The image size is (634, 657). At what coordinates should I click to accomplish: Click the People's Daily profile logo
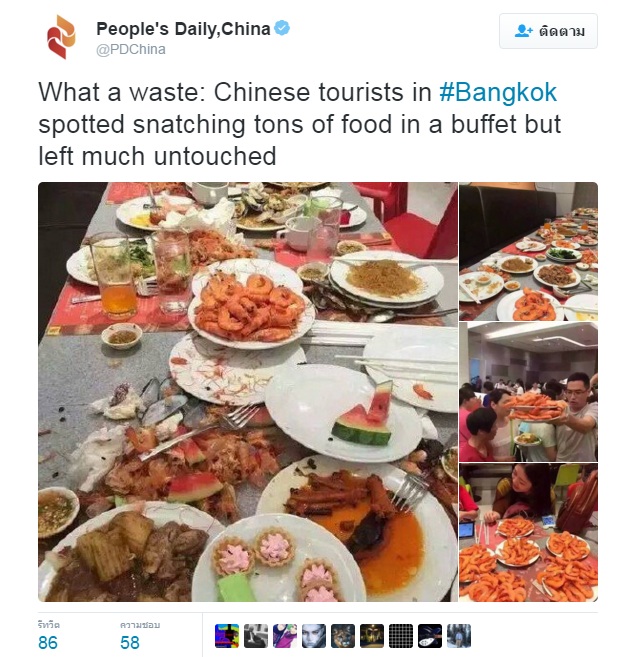click(x=61, y=37)
